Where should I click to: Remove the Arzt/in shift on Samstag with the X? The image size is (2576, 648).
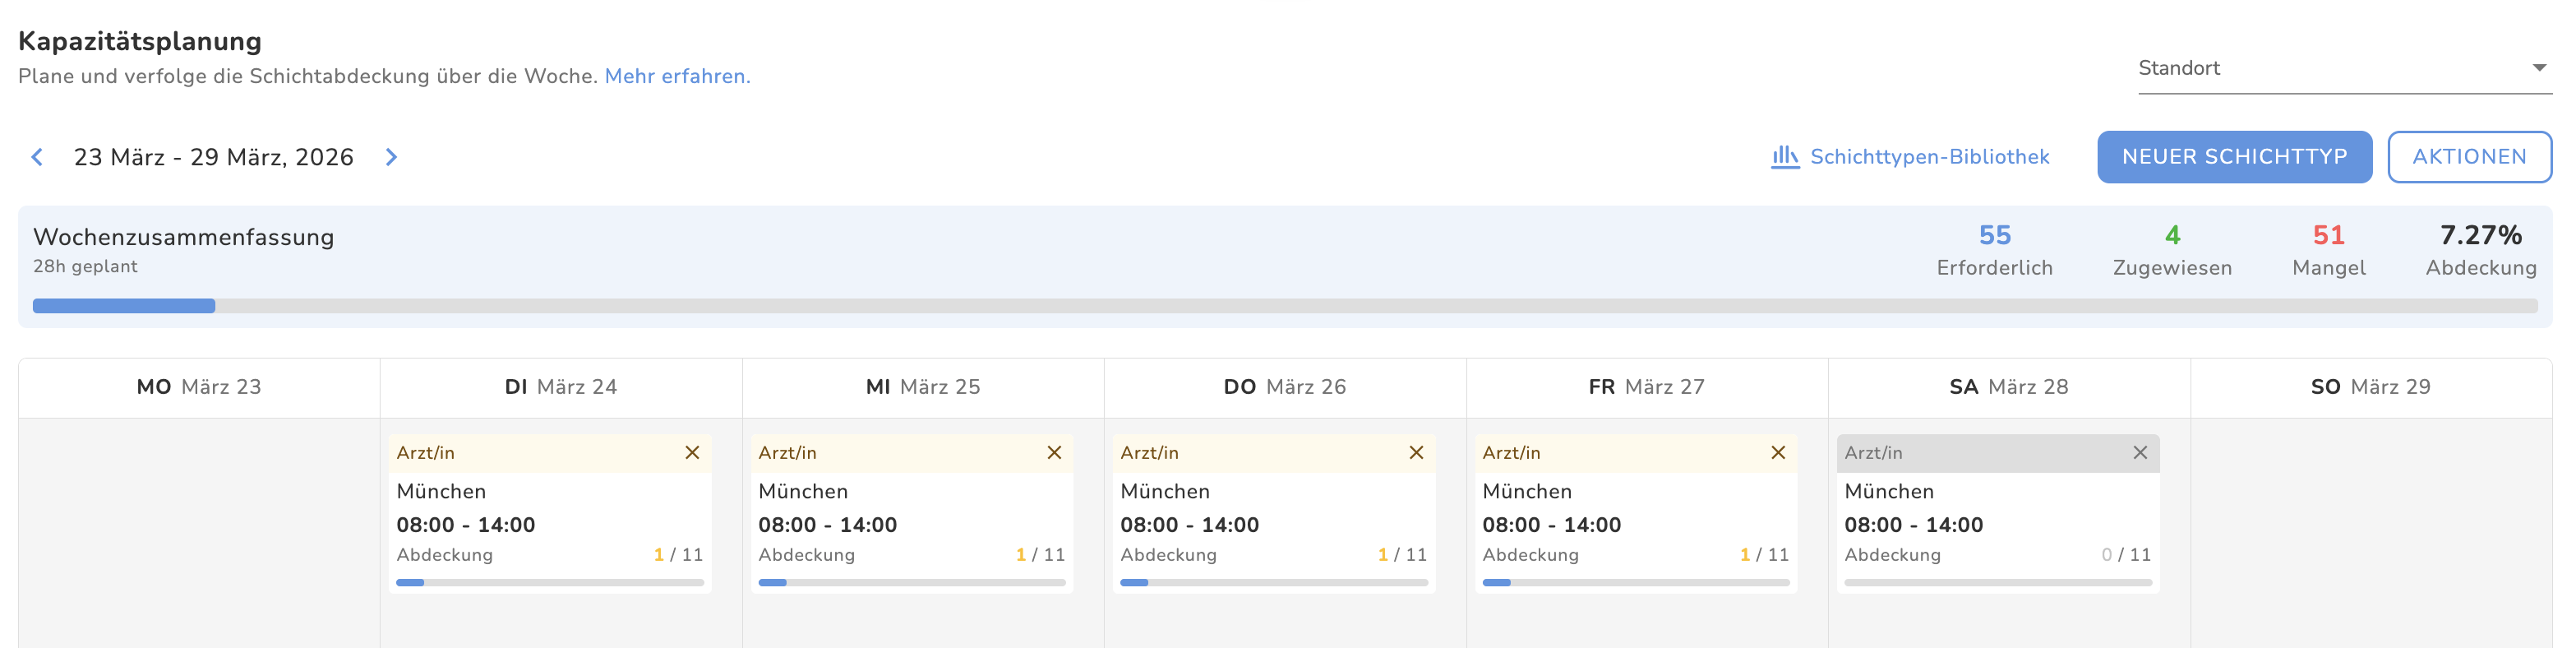click(x=2140, y=452)
